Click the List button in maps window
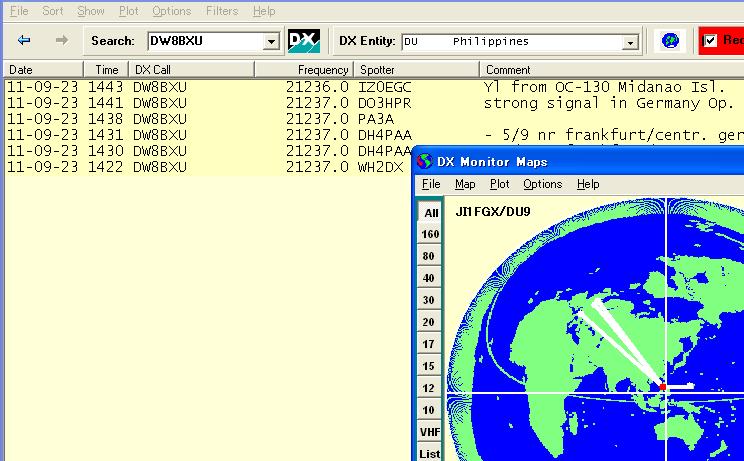744x461 pixels. pos(430,453)
